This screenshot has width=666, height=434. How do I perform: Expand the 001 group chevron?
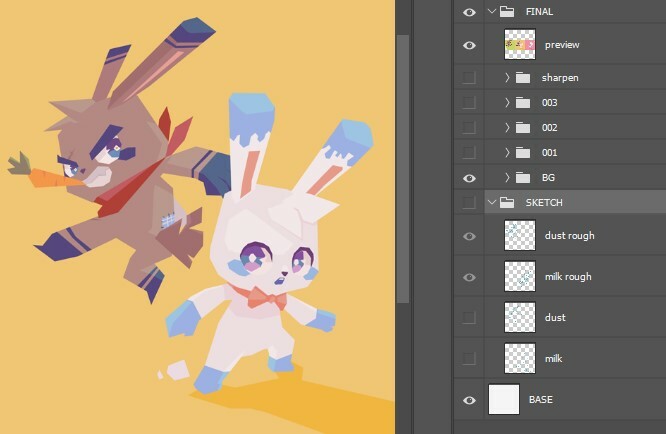point(507,152)
